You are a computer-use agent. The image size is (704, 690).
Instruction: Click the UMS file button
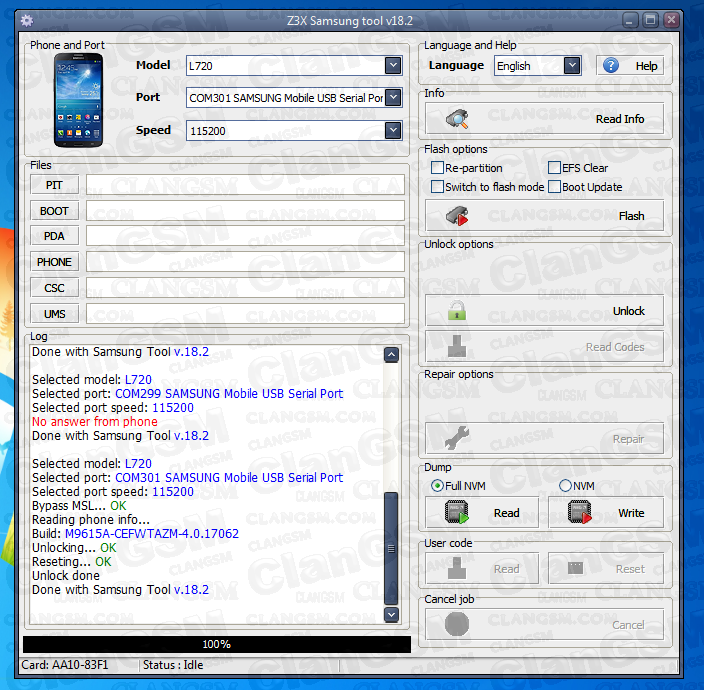pyautogui.click(x=54, y=314)
